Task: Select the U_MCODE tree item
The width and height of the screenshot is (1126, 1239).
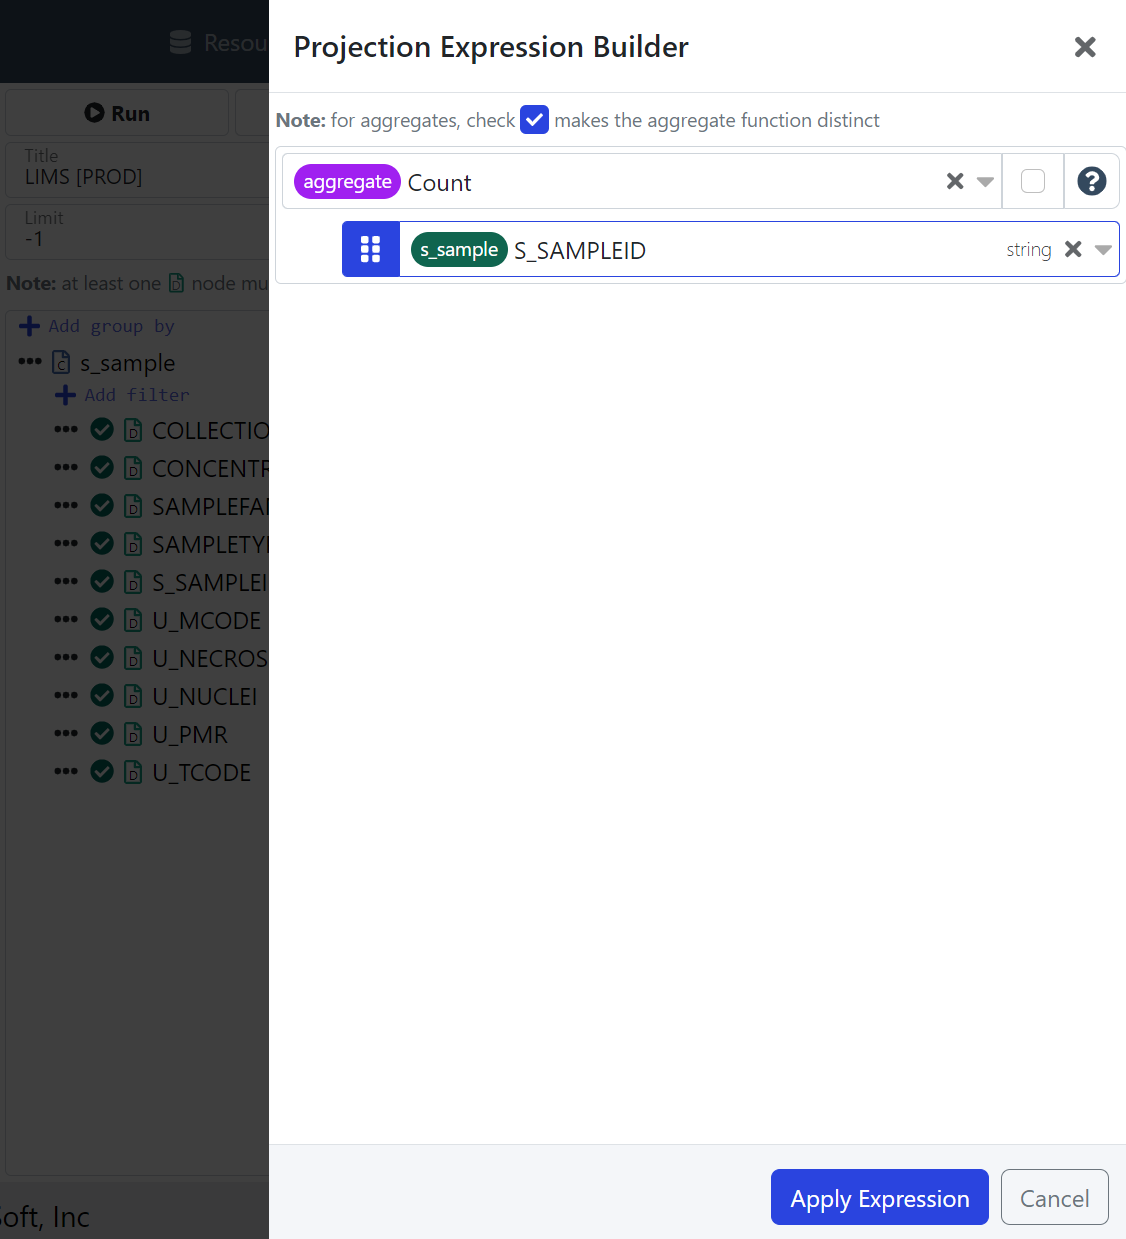Action: 205,621
